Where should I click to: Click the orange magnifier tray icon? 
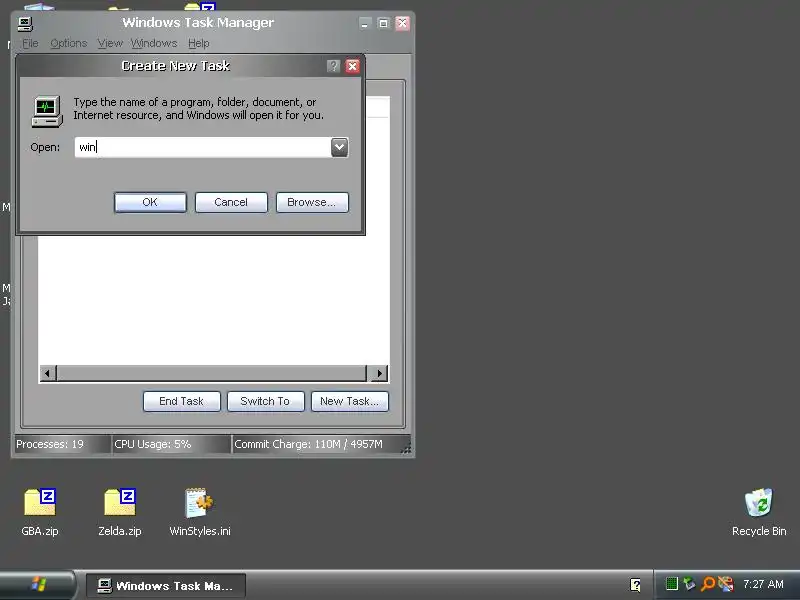click(708, 583)
